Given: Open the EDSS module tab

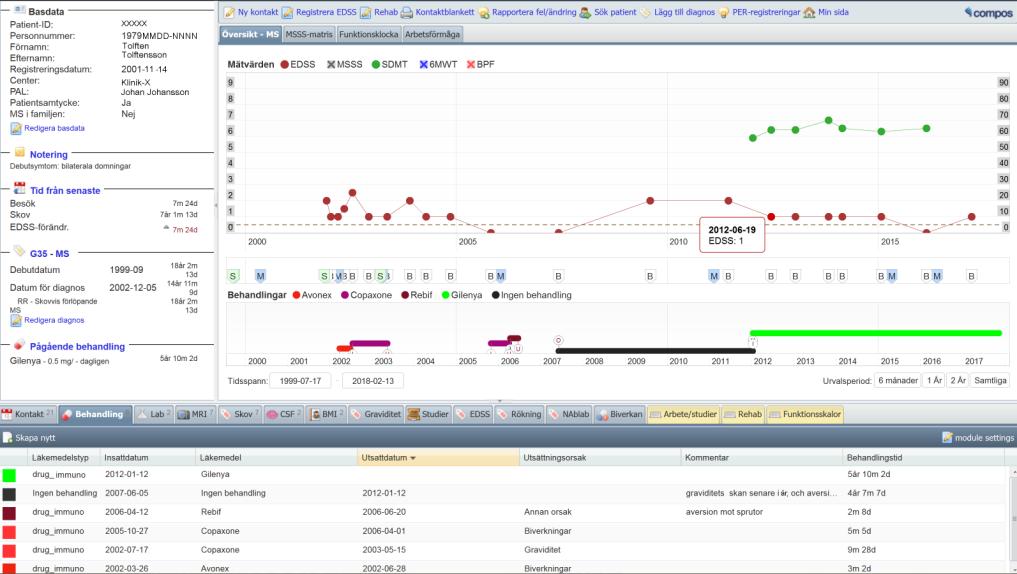Looking at the screenshot, I should click(473, 414).
